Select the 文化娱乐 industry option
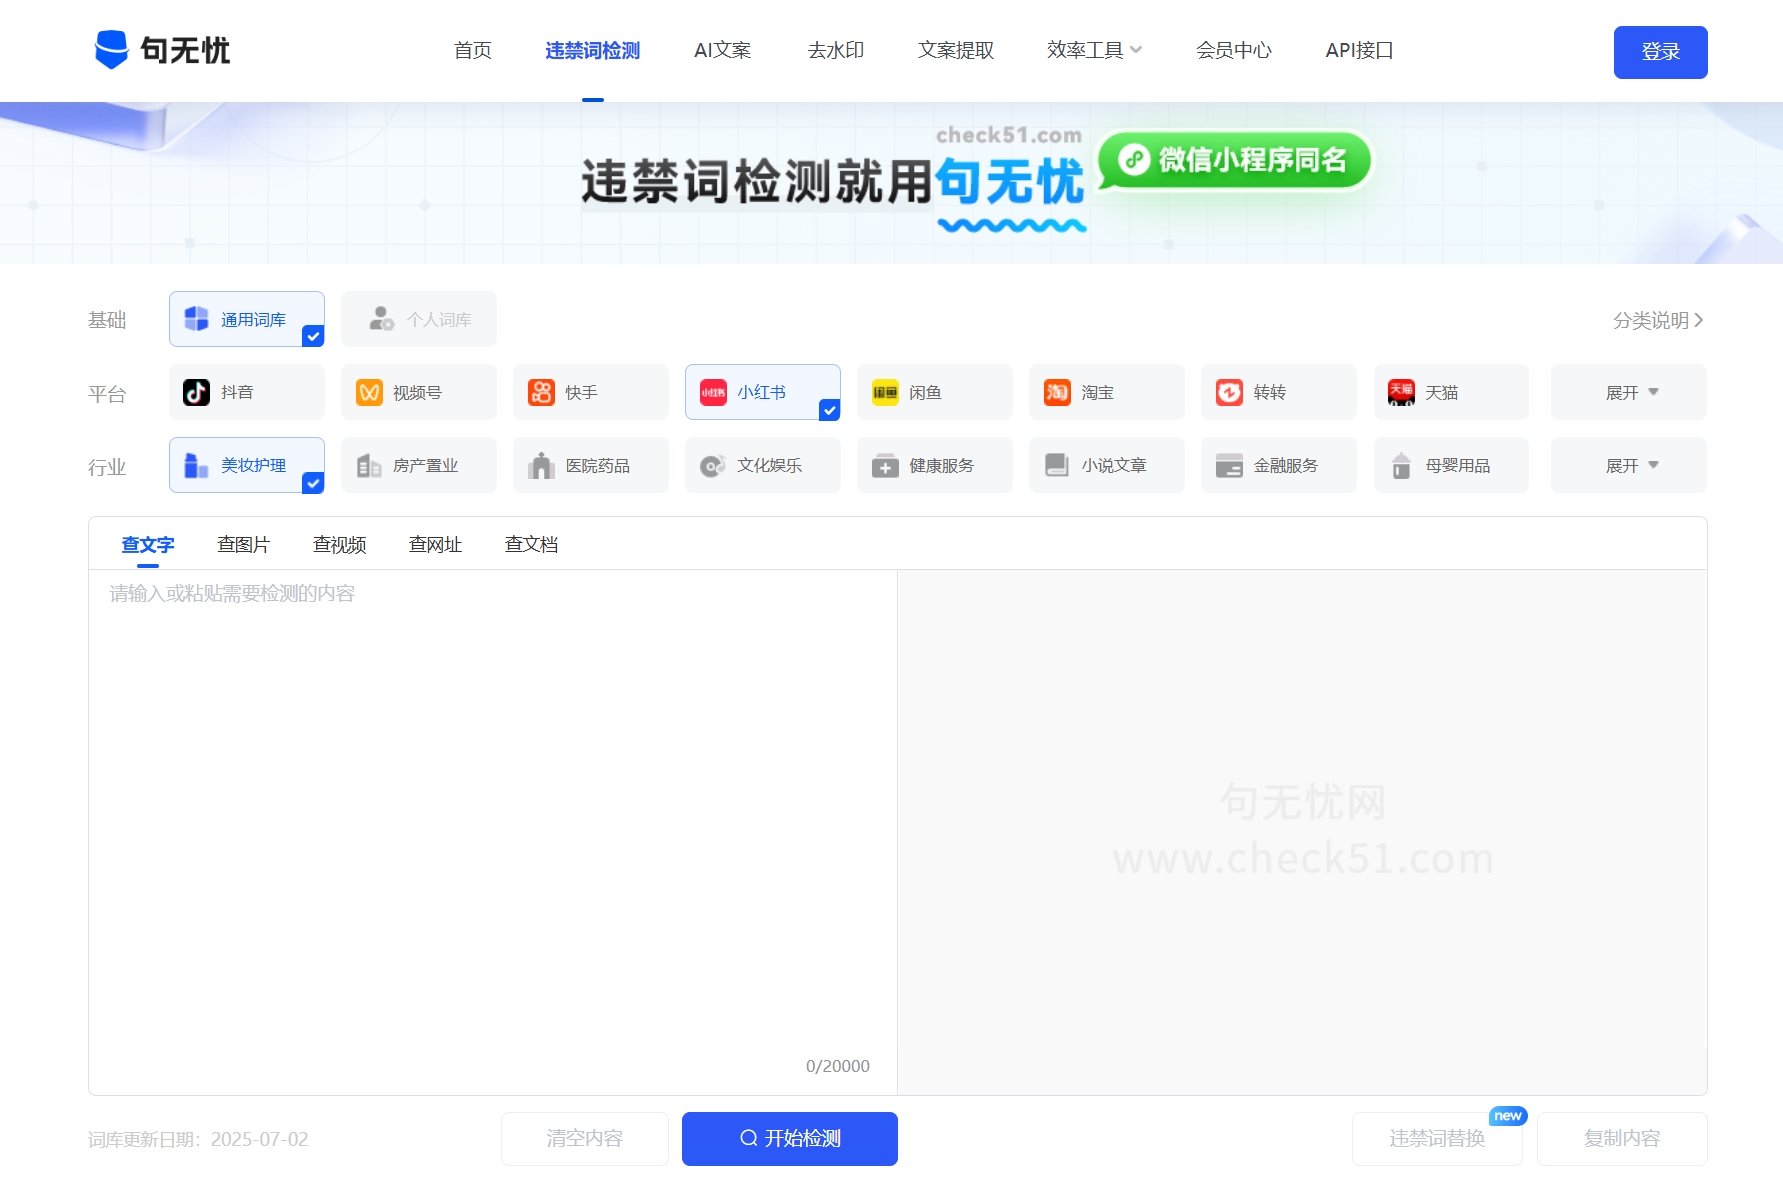 pyautogui.click(x=763, y=465)
